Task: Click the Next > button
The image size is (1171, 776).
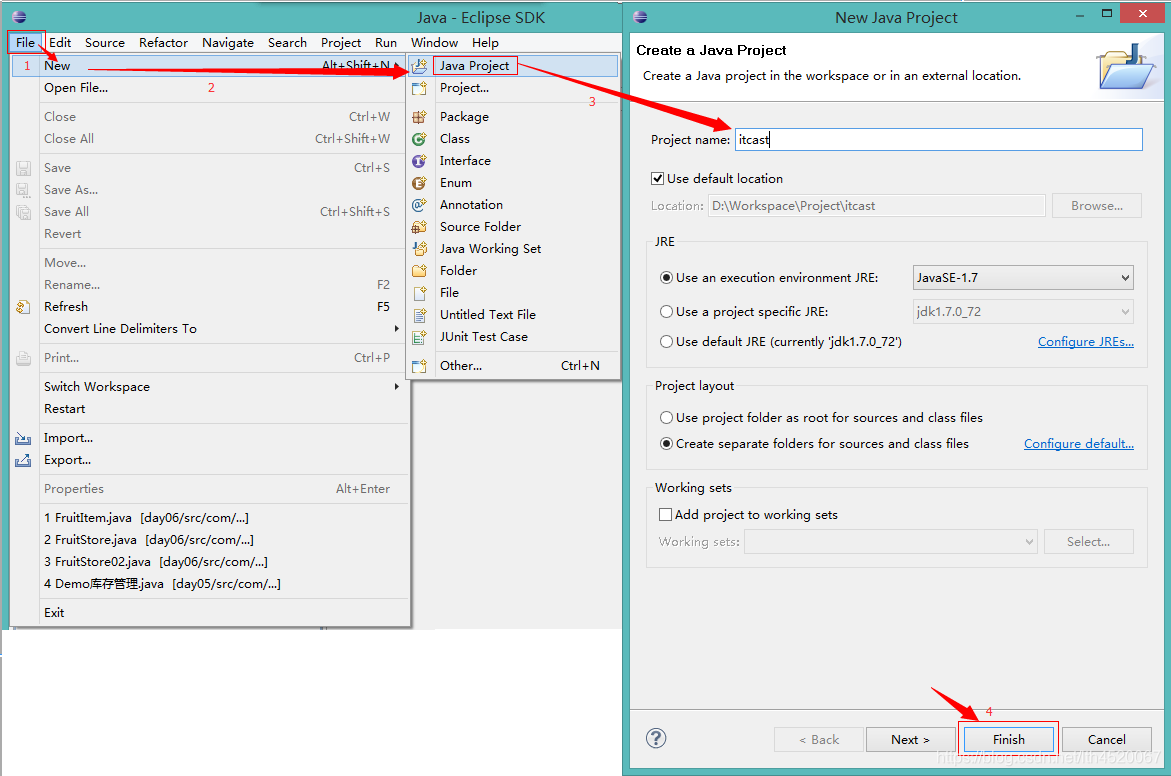Action: coord(910,739)
